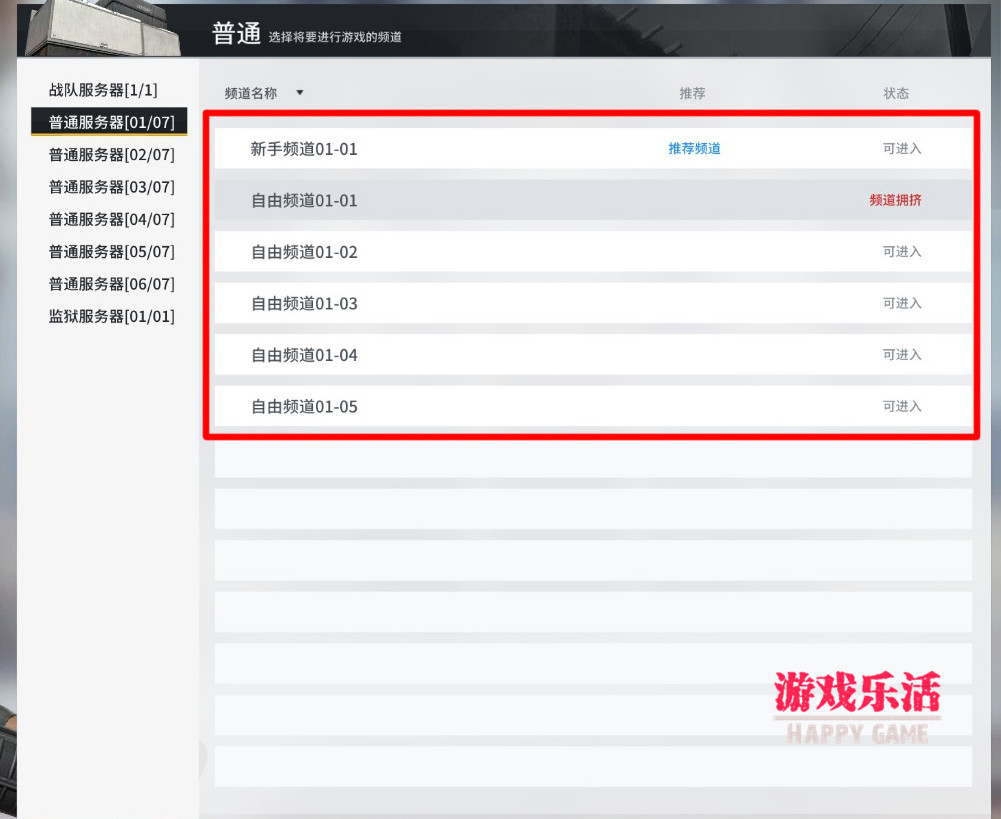Click 可进入 status of 自由频道01-03
This screenshot has height=819, width=1001.
902,303
